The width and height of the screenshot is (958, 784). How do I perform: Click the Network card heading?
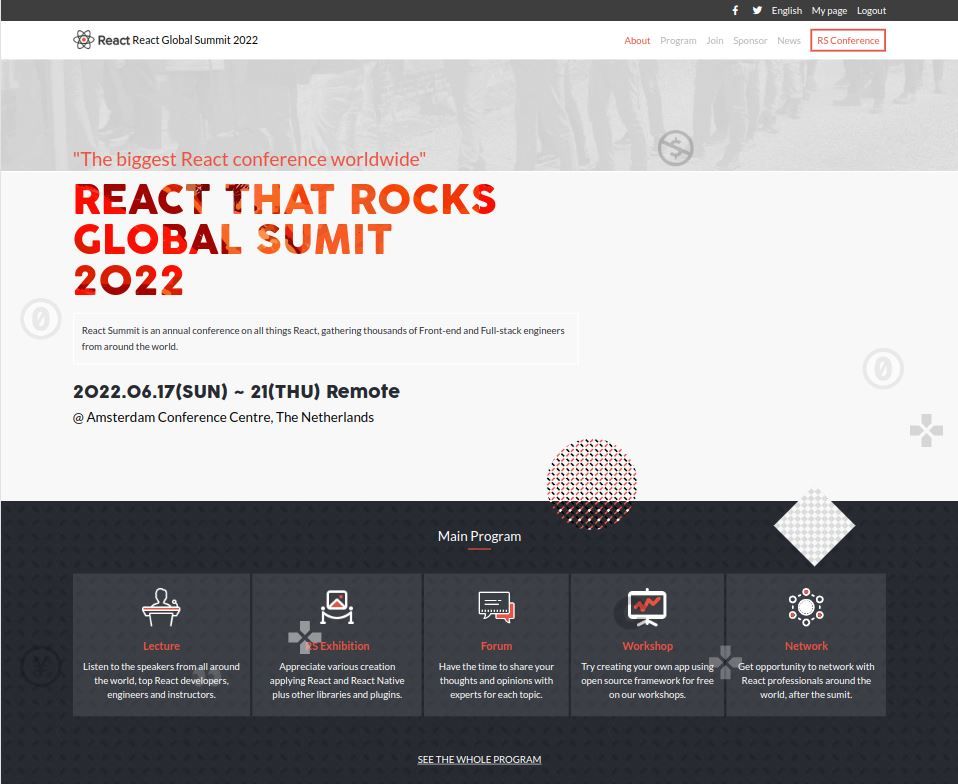(806, 646)
